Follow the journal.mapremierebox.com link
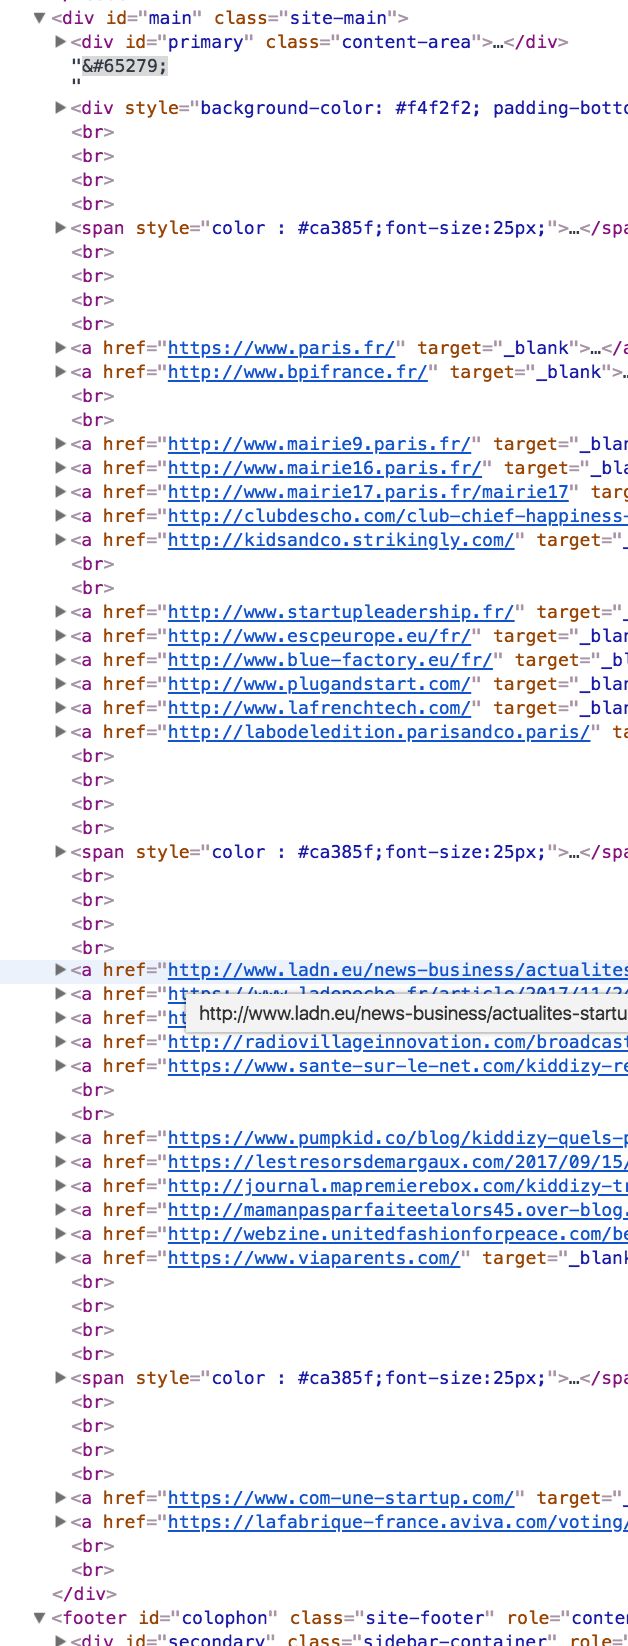628x1646 pixels. (x=398, y=1186)
